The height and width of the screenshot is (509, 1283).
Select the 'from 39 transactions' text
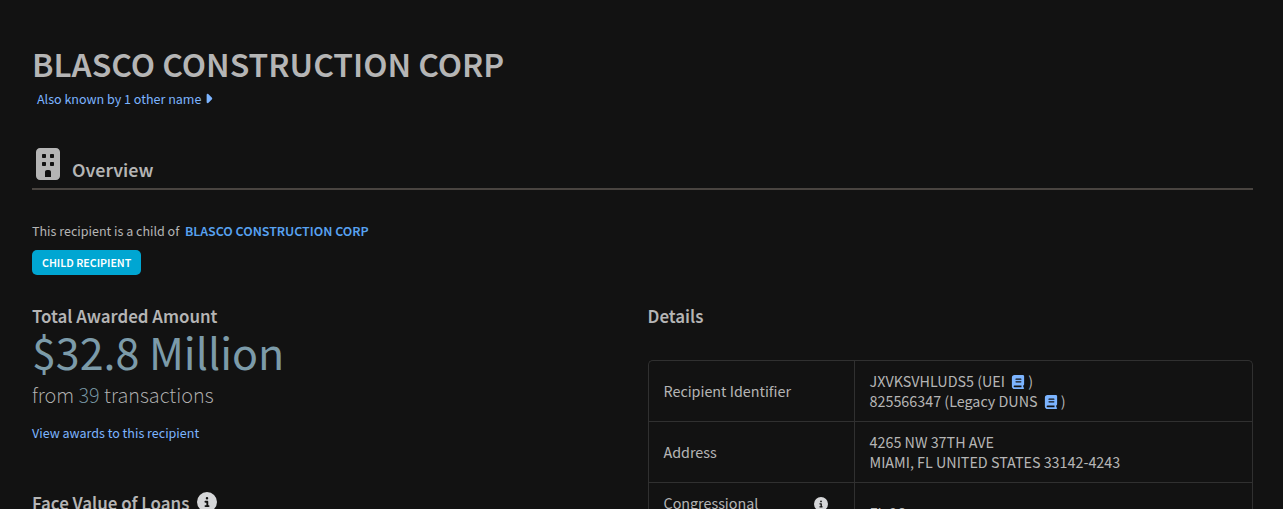tap(123, 396)
